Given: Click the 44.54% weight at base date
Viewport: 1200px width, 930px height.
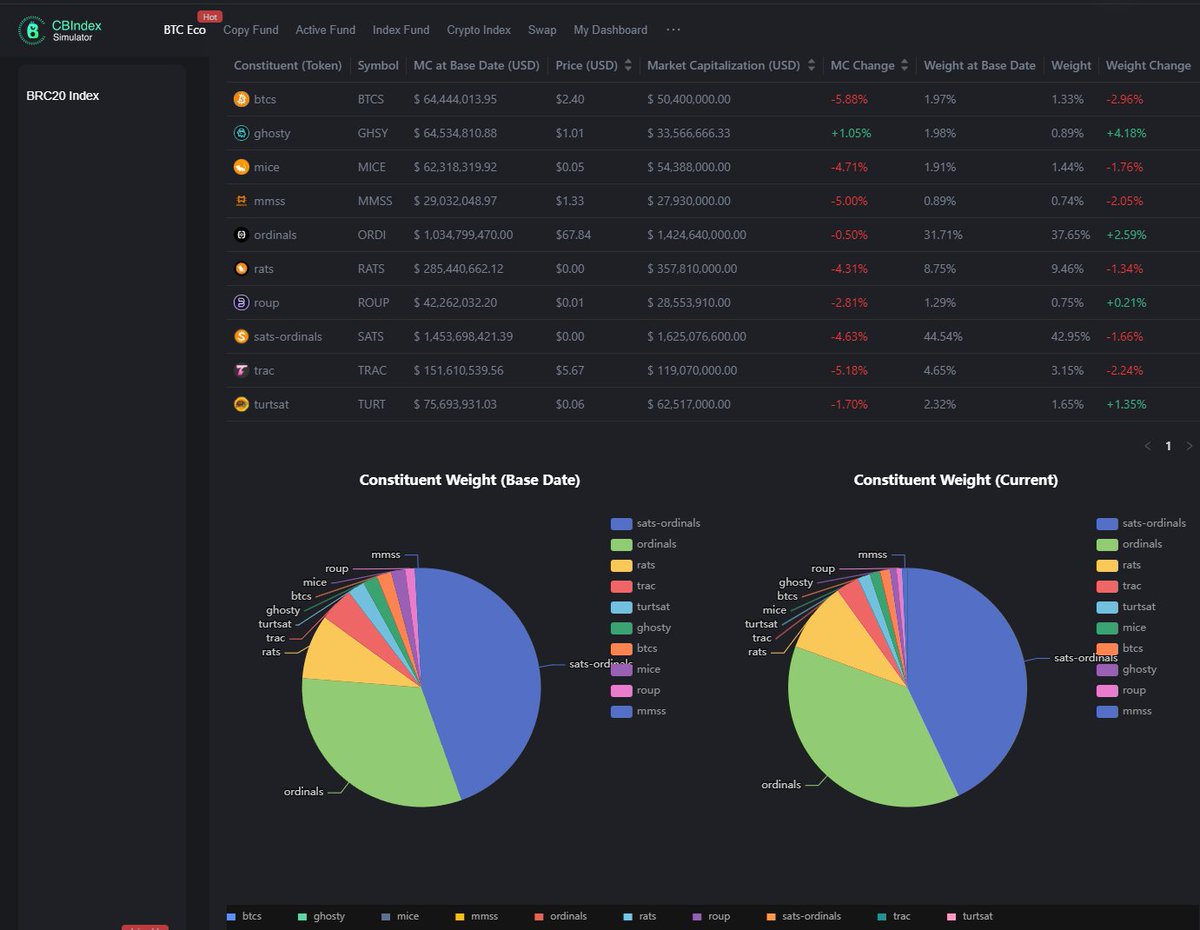Looking at the screenshot, I should tap(943, 337).
